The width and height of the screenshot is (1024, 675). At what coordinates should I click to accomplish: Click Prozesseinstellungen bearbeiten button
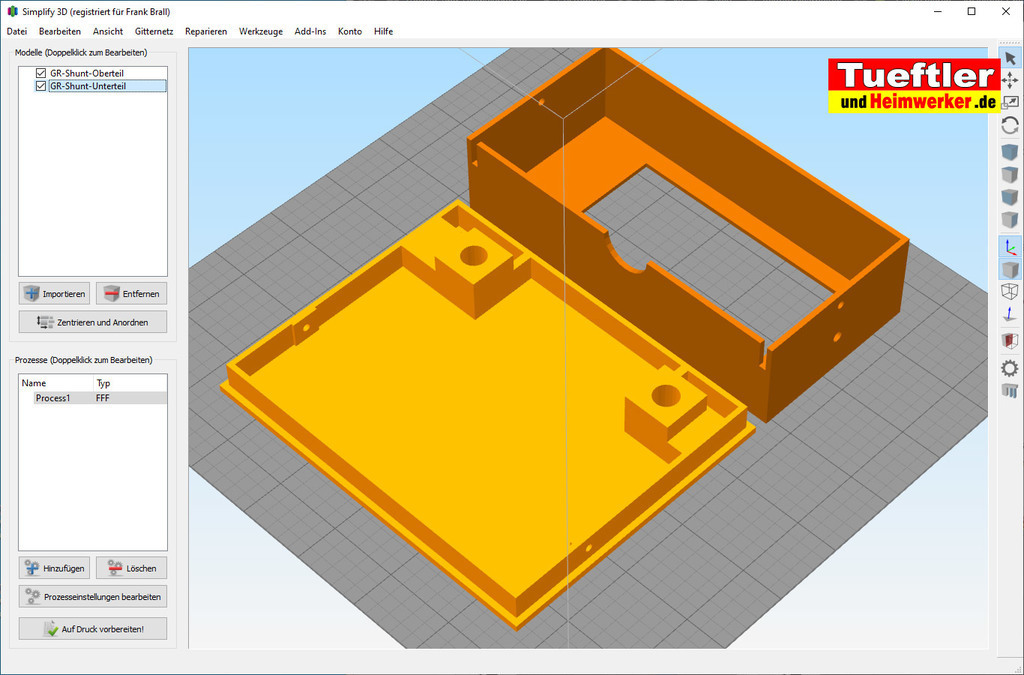(x=93, y=597)
